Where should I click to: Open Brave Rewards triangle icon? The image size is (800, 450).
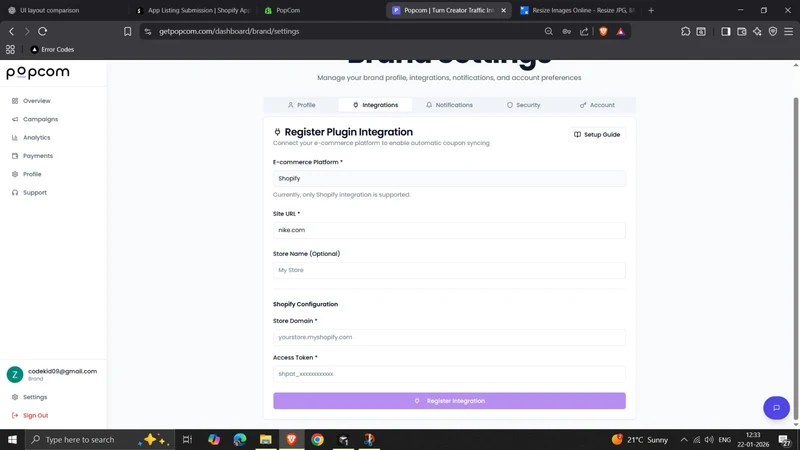(620, 31)
